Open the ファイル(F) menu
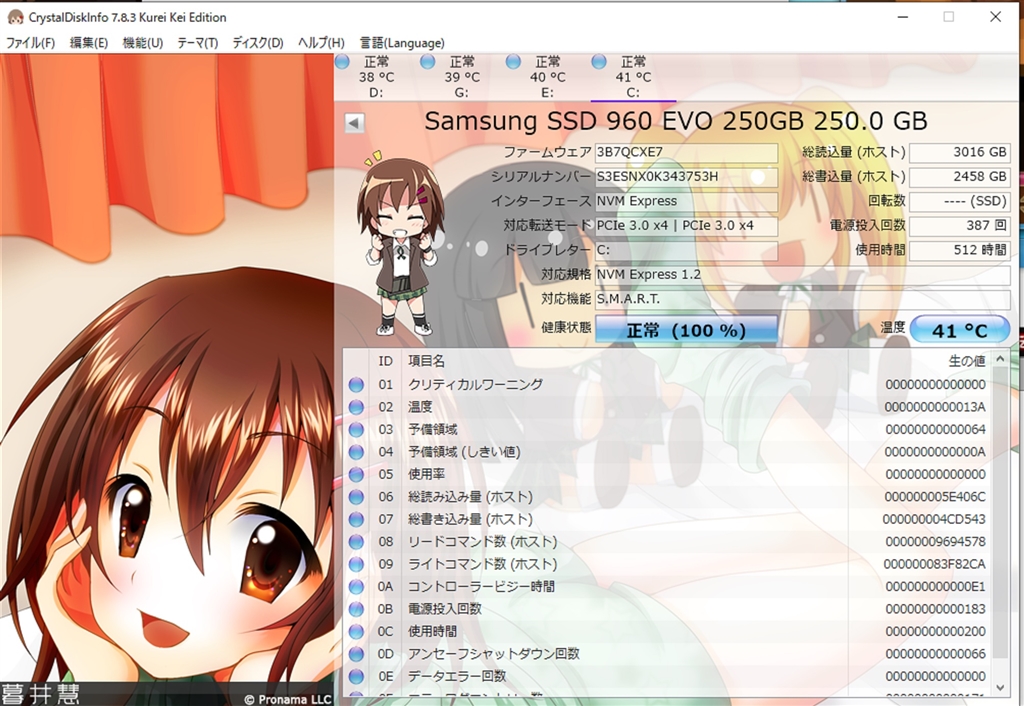This screenshot has width=1024, height=706. pos(30,42)
